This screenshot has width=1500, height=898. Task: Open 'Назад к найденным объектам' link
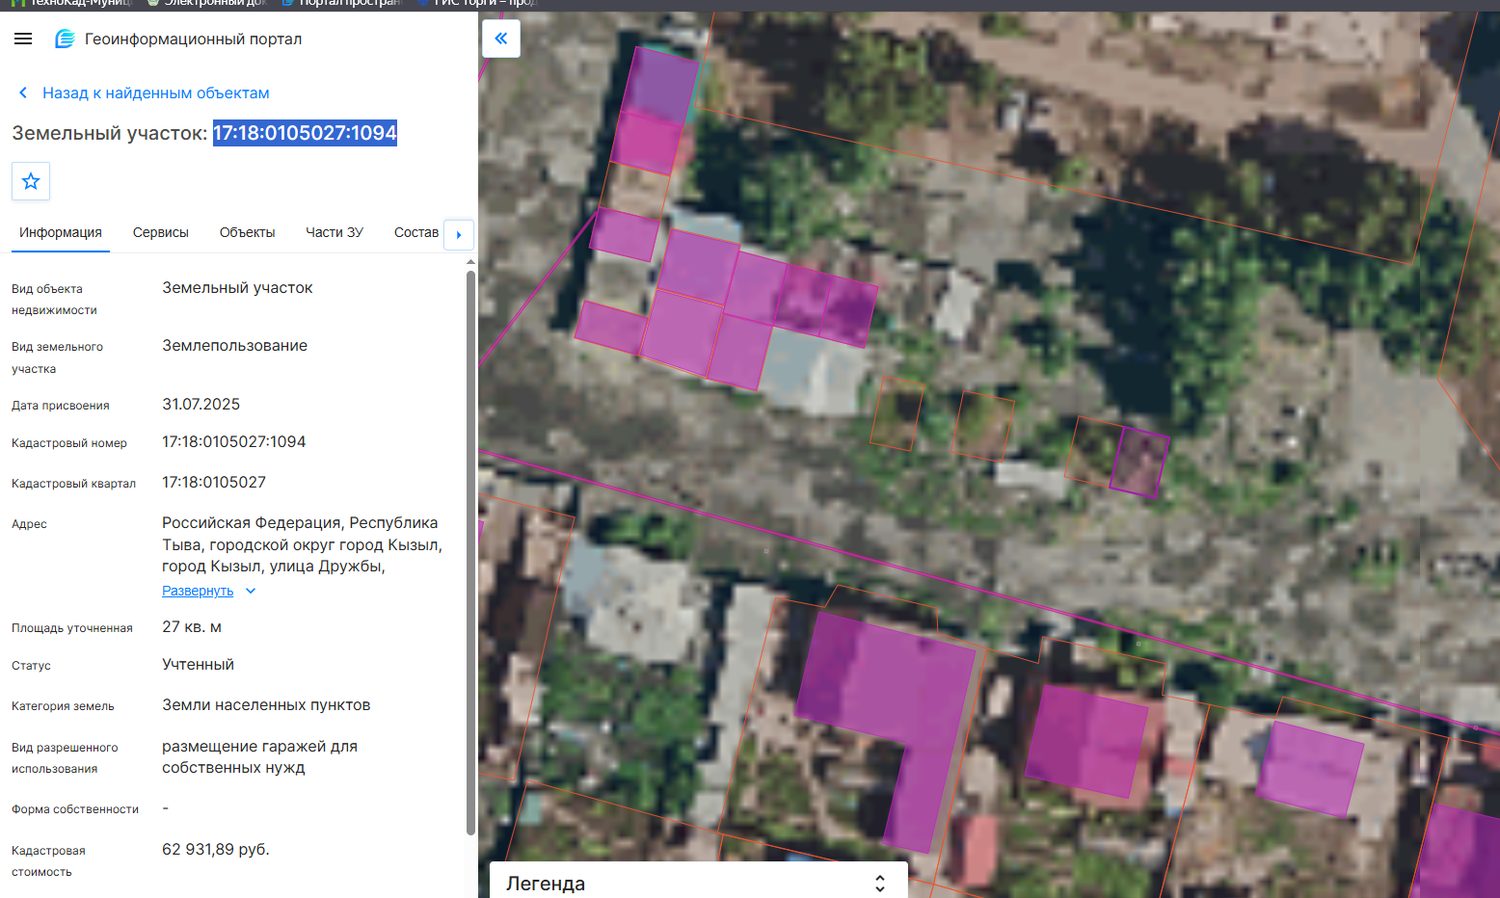[156, 93]
